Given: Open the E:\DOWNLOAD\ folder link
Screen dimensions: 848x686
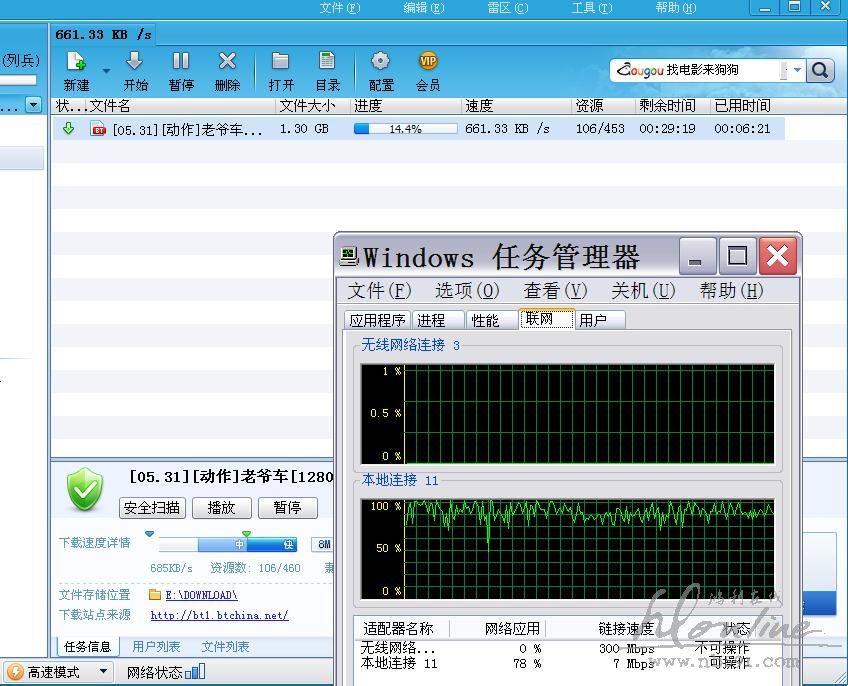Looking at the screenshot, I should click(x=200, y=595).
